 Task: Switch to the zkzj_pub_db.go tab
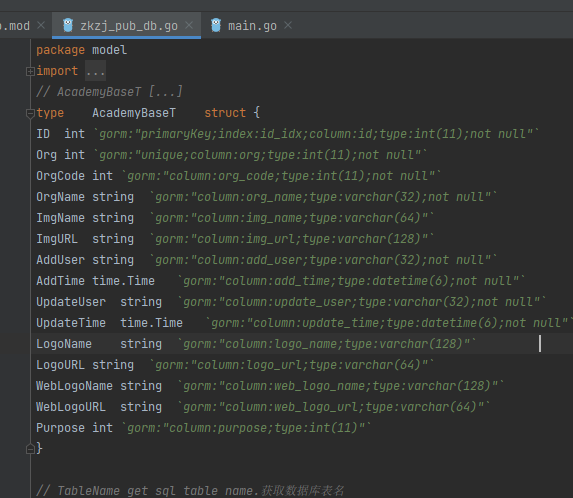(x=126, y=26)
